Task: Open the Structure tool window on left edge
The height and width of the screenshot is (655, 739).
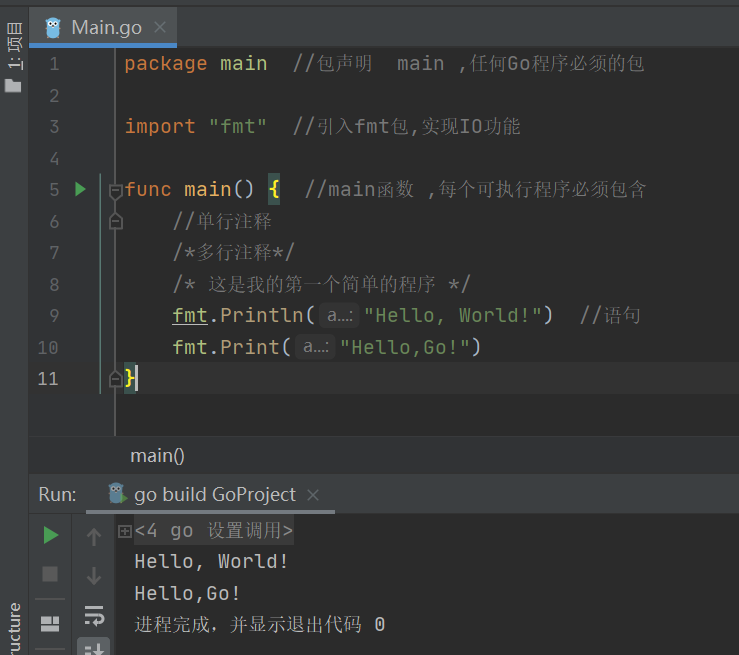Action: pyautogui.click(x=13, y=628)
